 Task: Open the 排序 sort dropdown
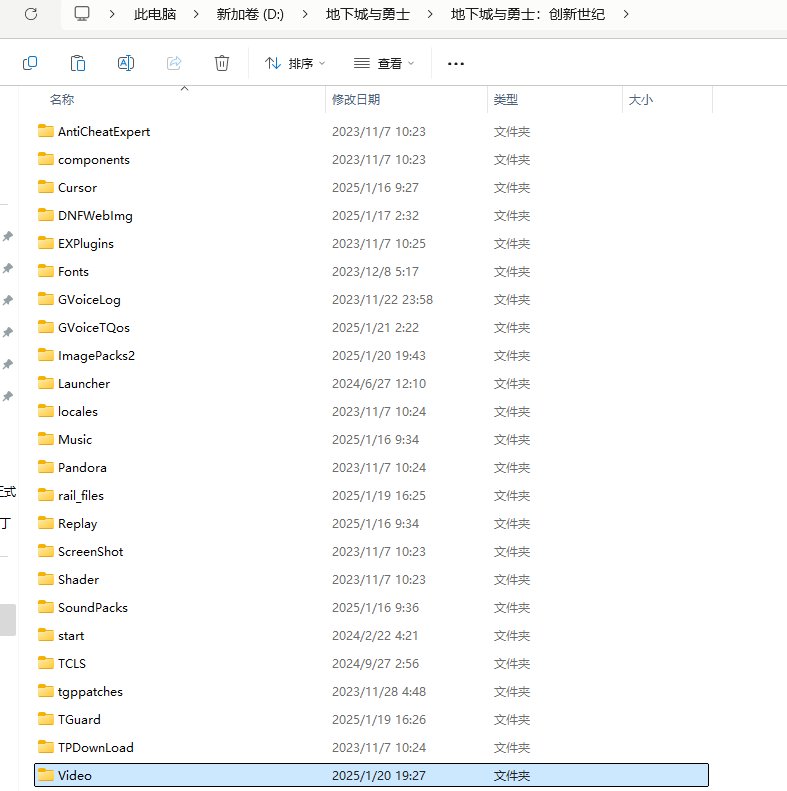[295, 64]
